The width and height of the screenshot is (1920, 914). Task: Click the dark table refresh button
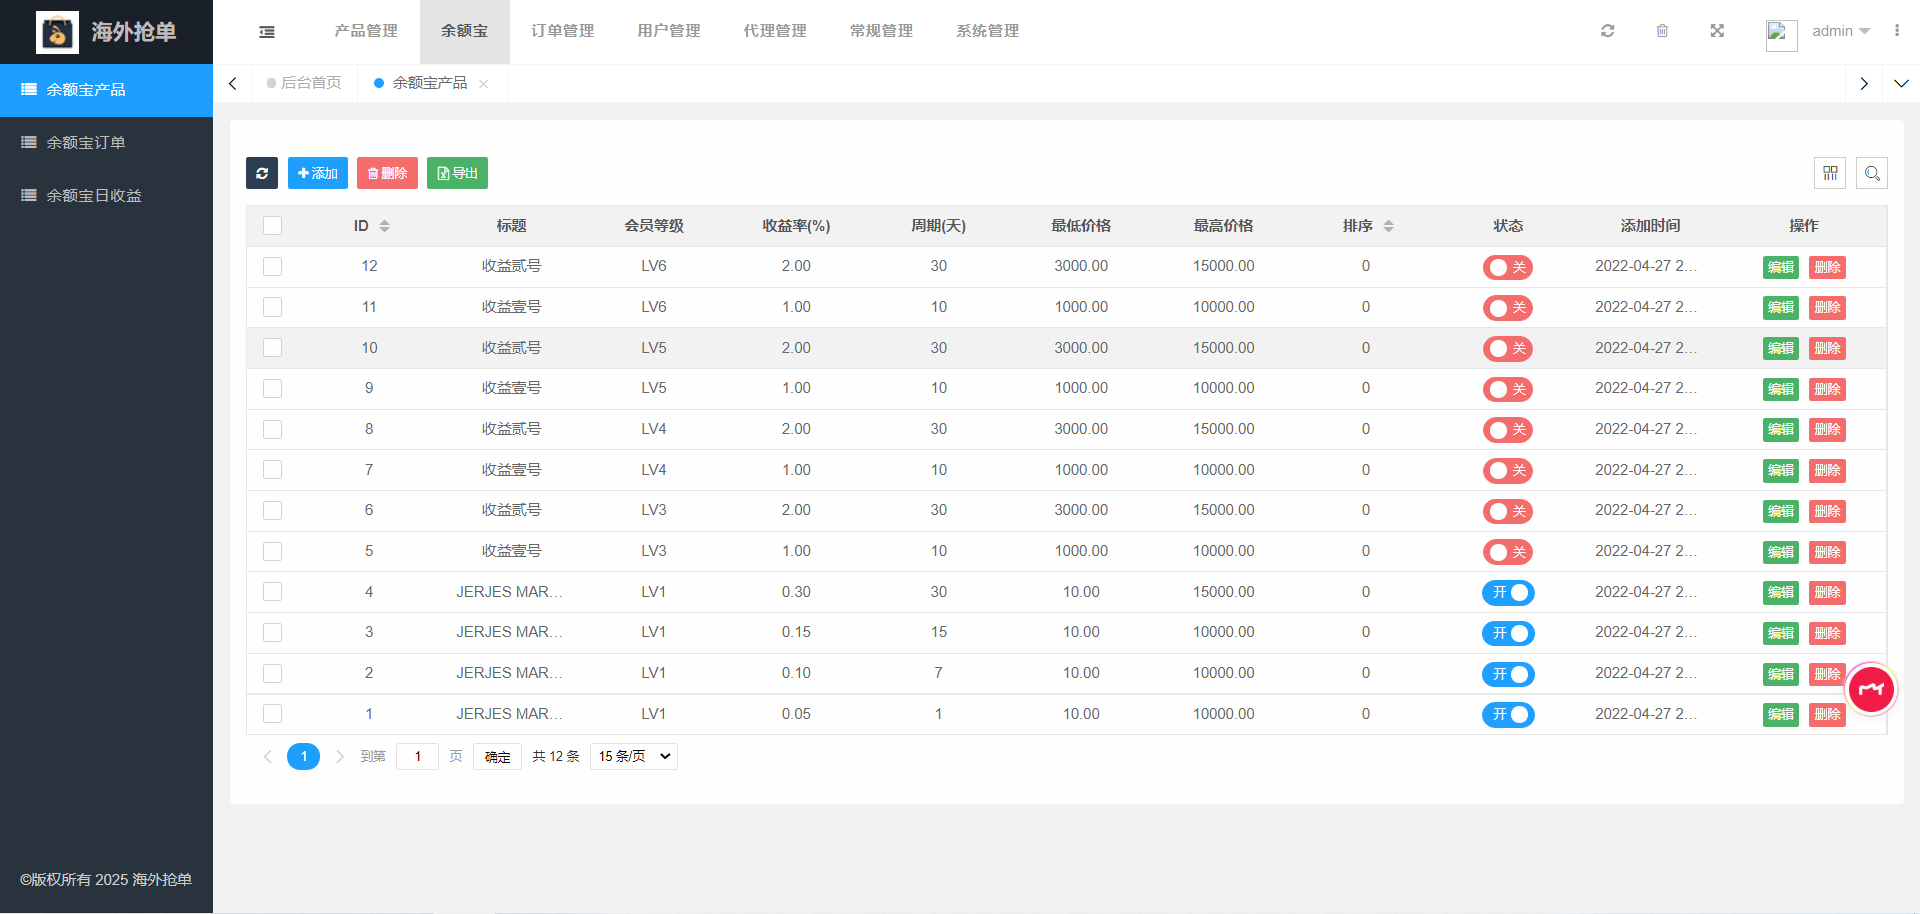point(262,173)
